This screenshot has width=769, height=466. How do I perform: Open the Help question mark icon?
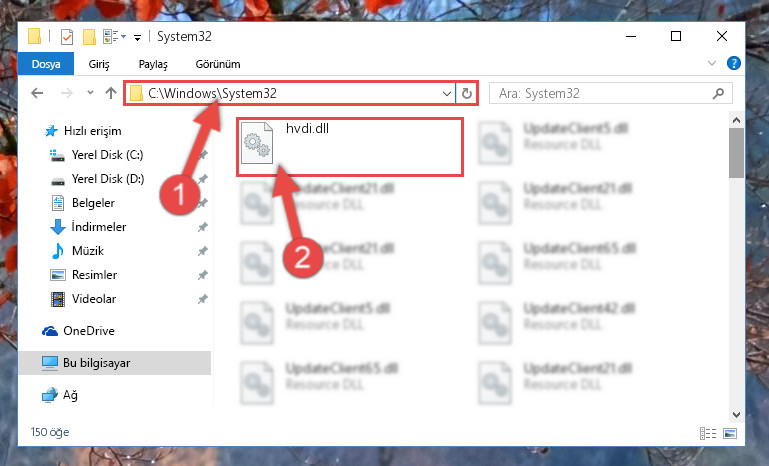click(x=734, y=63)
